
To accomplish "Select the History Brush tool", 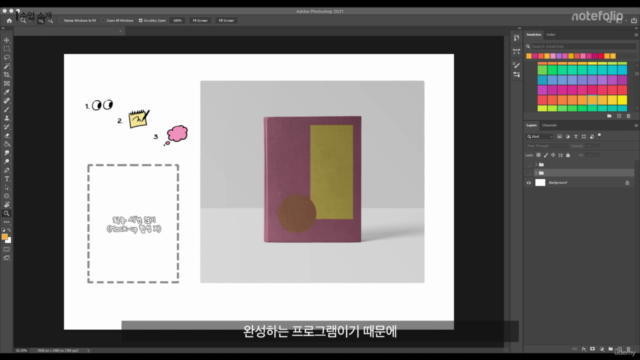I will (x=7, y=127).
